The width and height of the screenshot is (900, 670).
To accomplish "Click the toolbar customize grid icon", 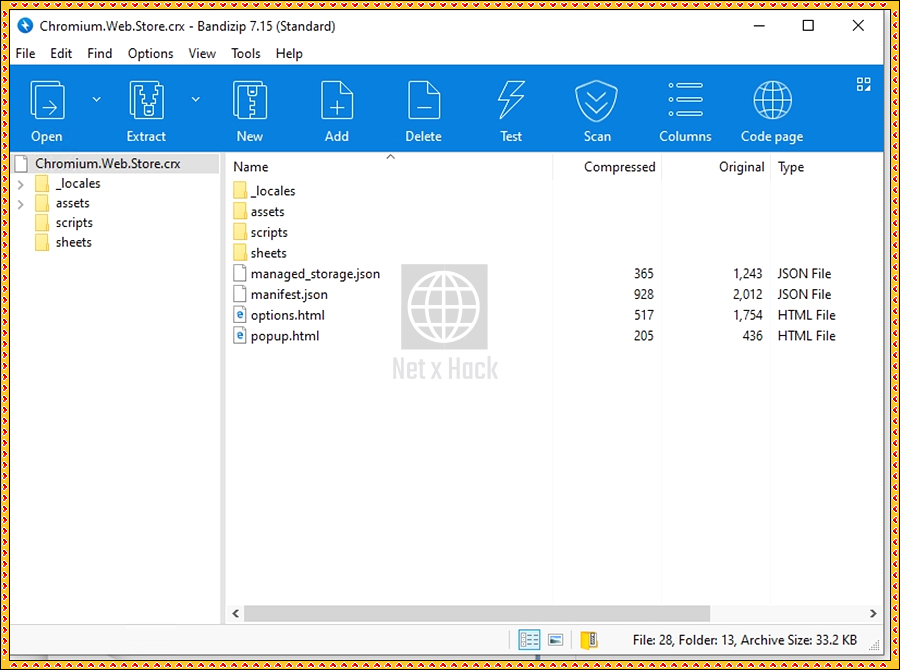I will [863, 84].
